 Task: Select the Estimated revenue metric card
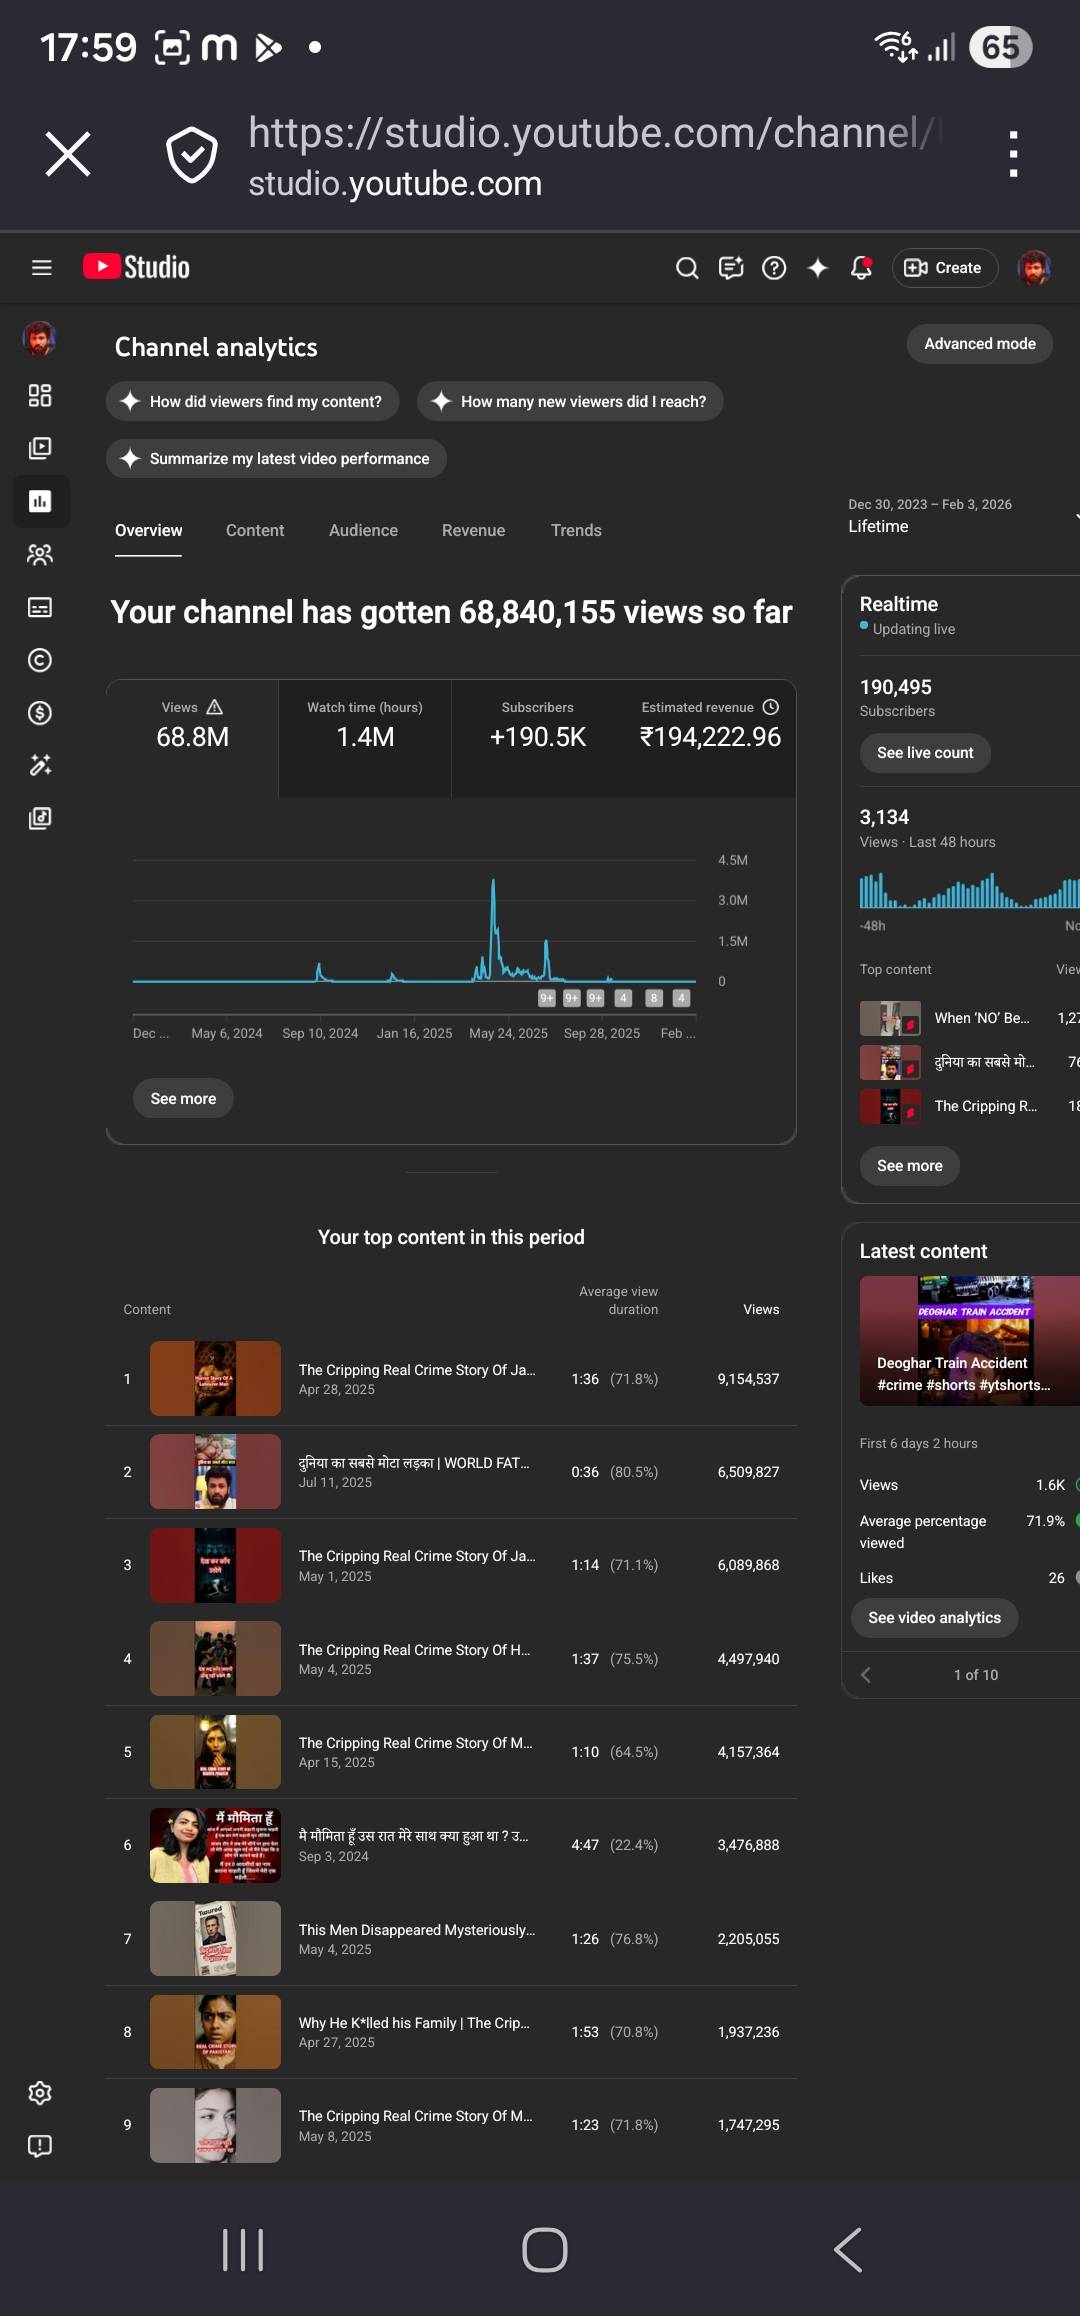tap(710, 725)
